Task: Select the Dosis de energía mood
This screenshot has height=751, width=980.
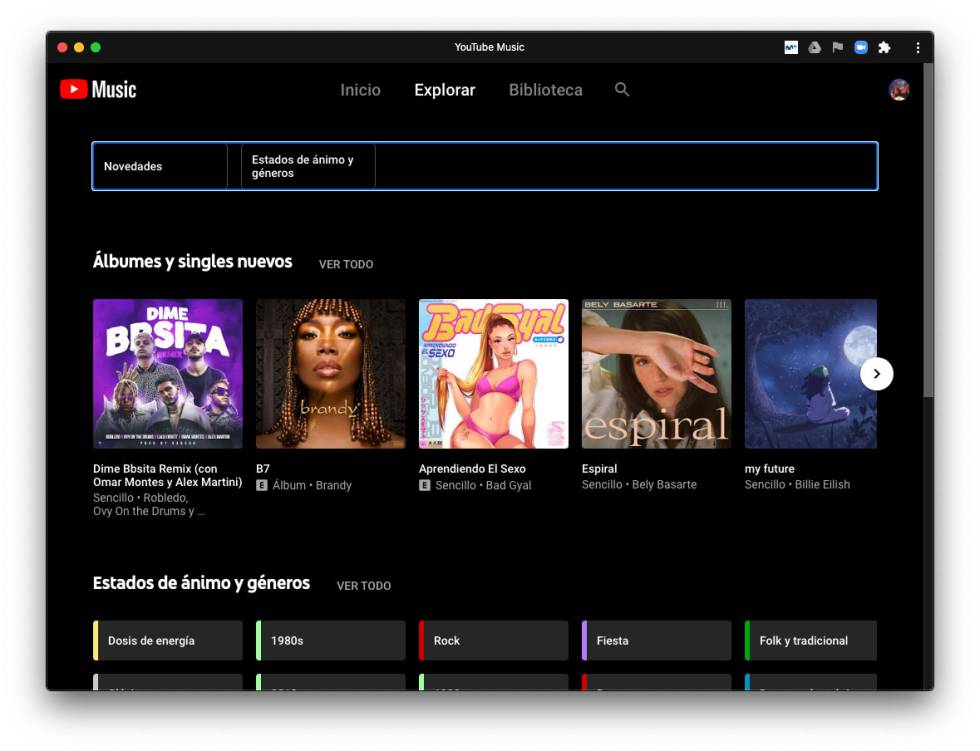Action: 168,640
